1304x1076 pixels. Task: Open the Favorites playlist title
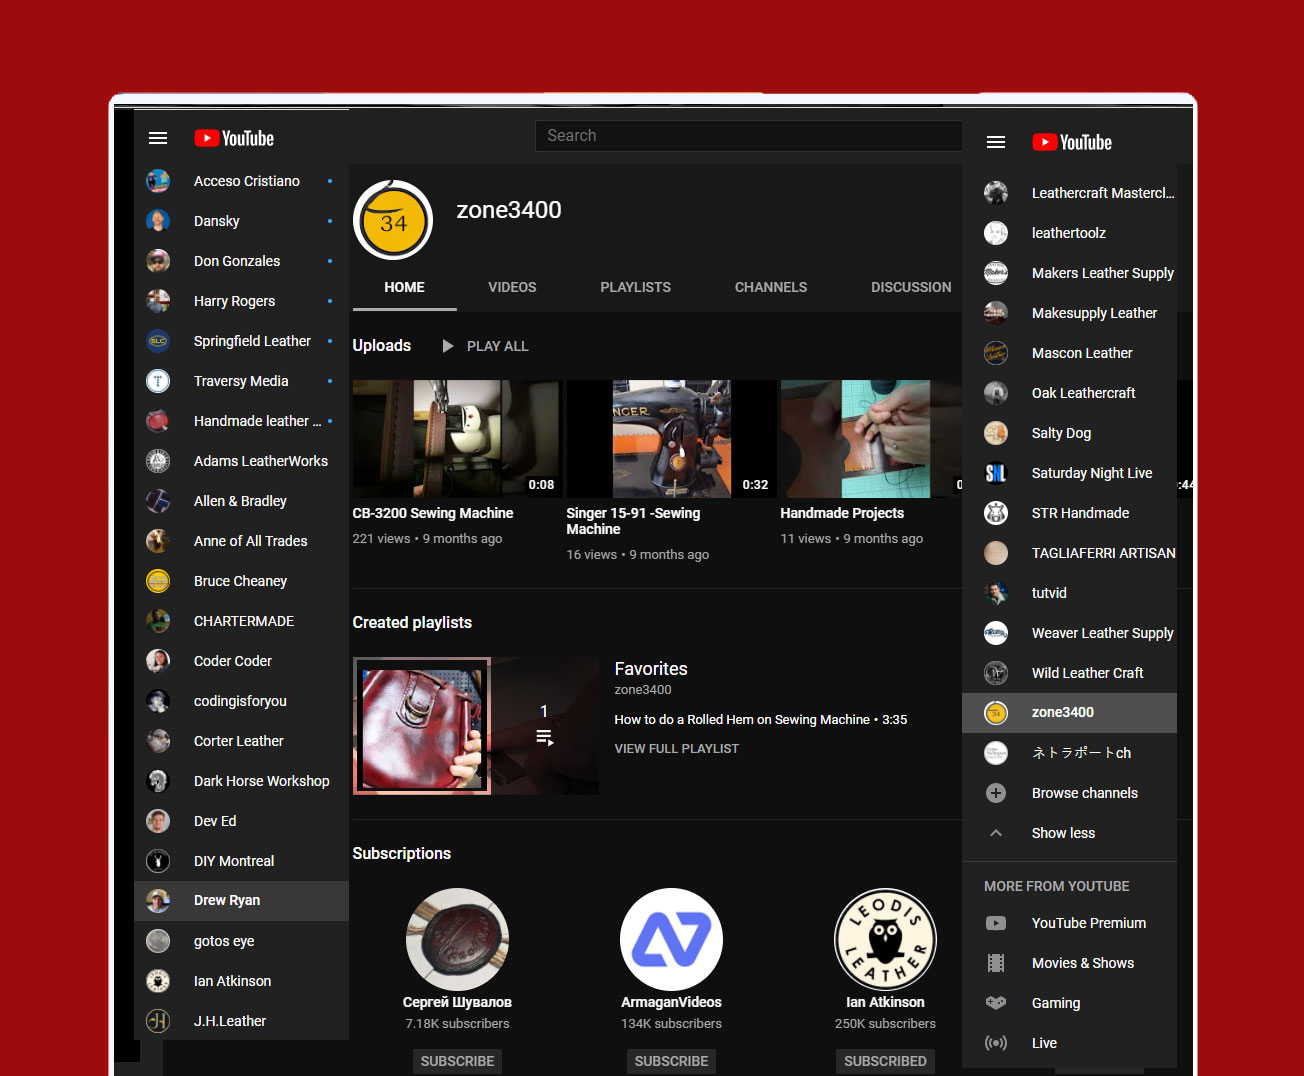click(x=651, y=669)
